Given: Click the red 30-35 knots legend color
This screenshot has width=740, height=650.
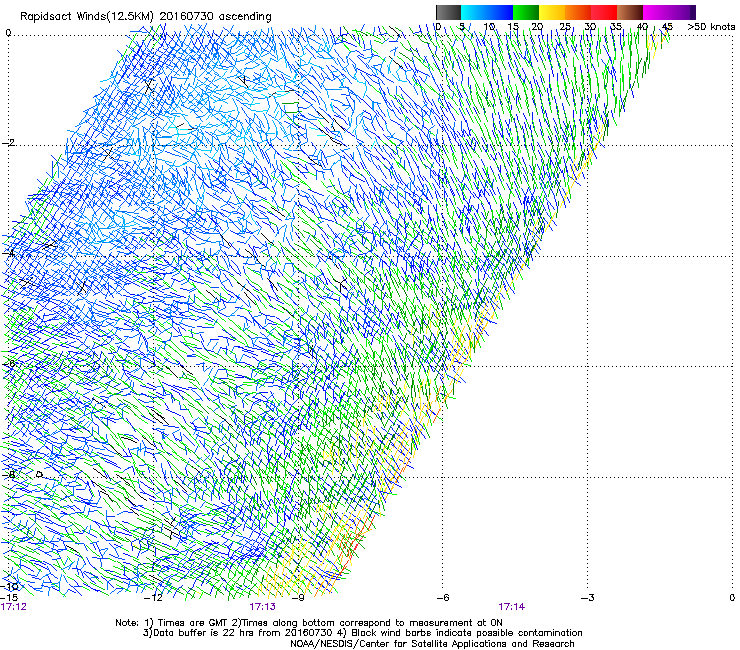Looking at the screenshot, I should coord(604,12).
